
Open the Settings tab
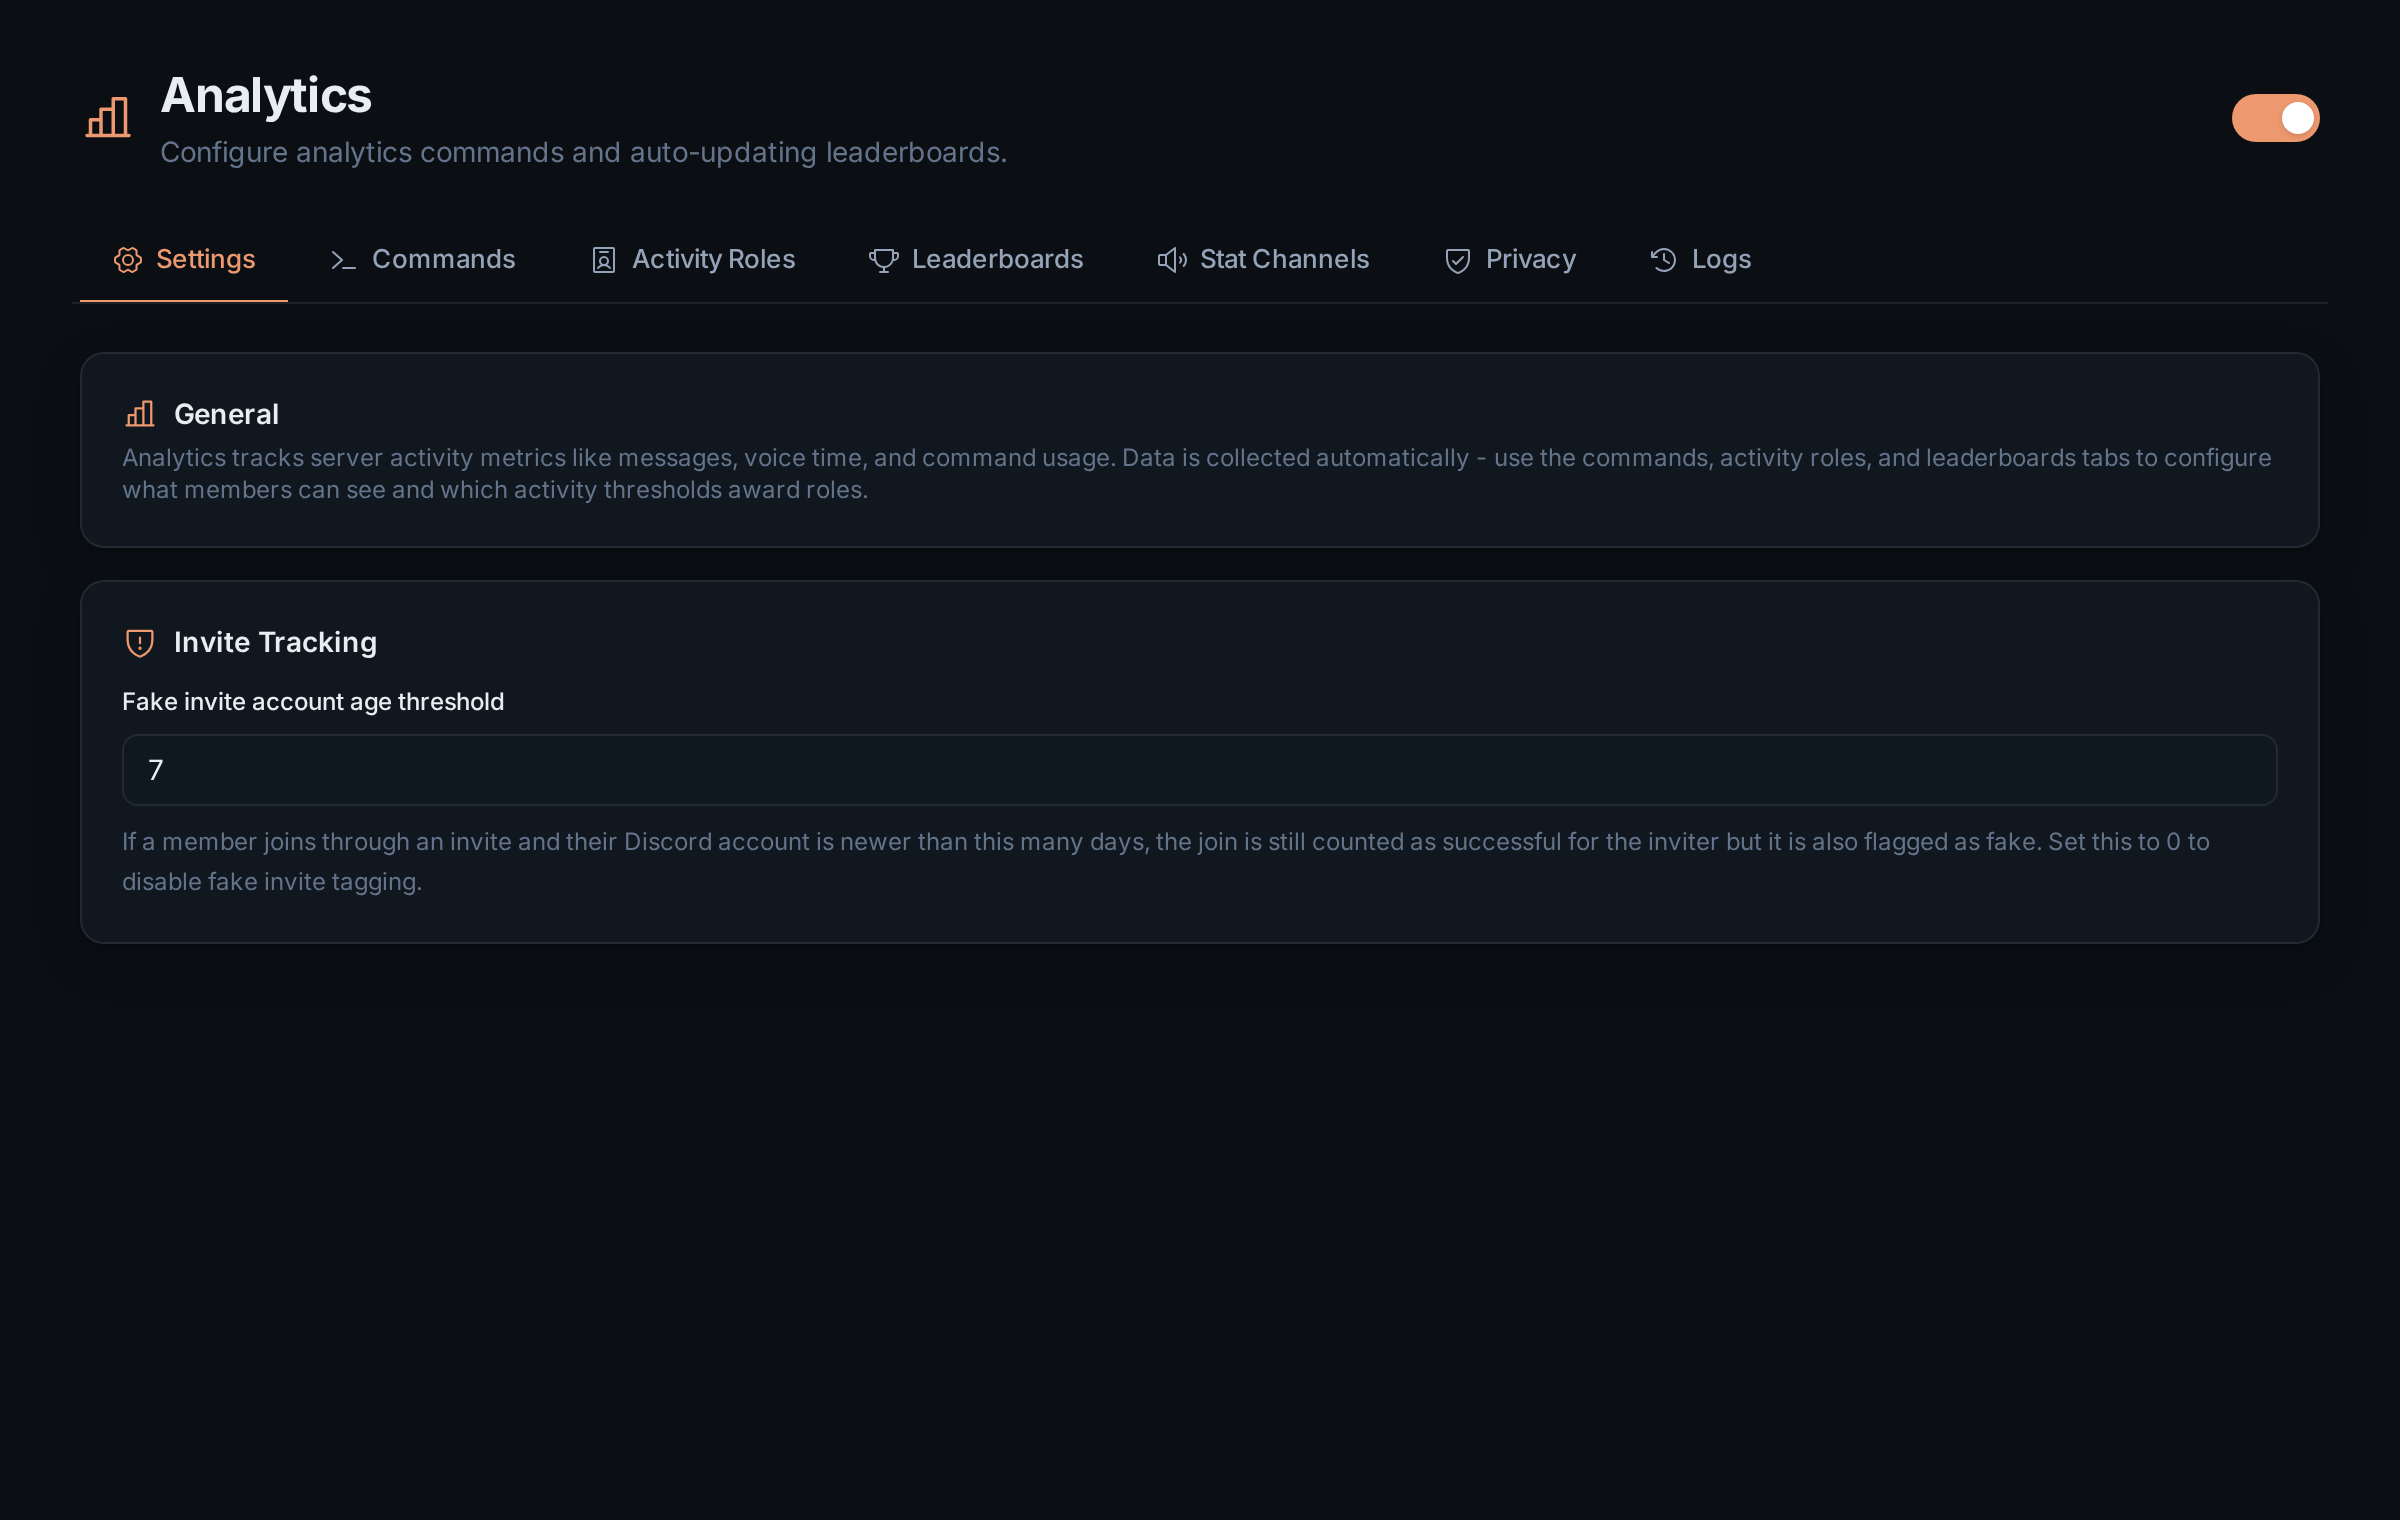[x=184, y=260]
